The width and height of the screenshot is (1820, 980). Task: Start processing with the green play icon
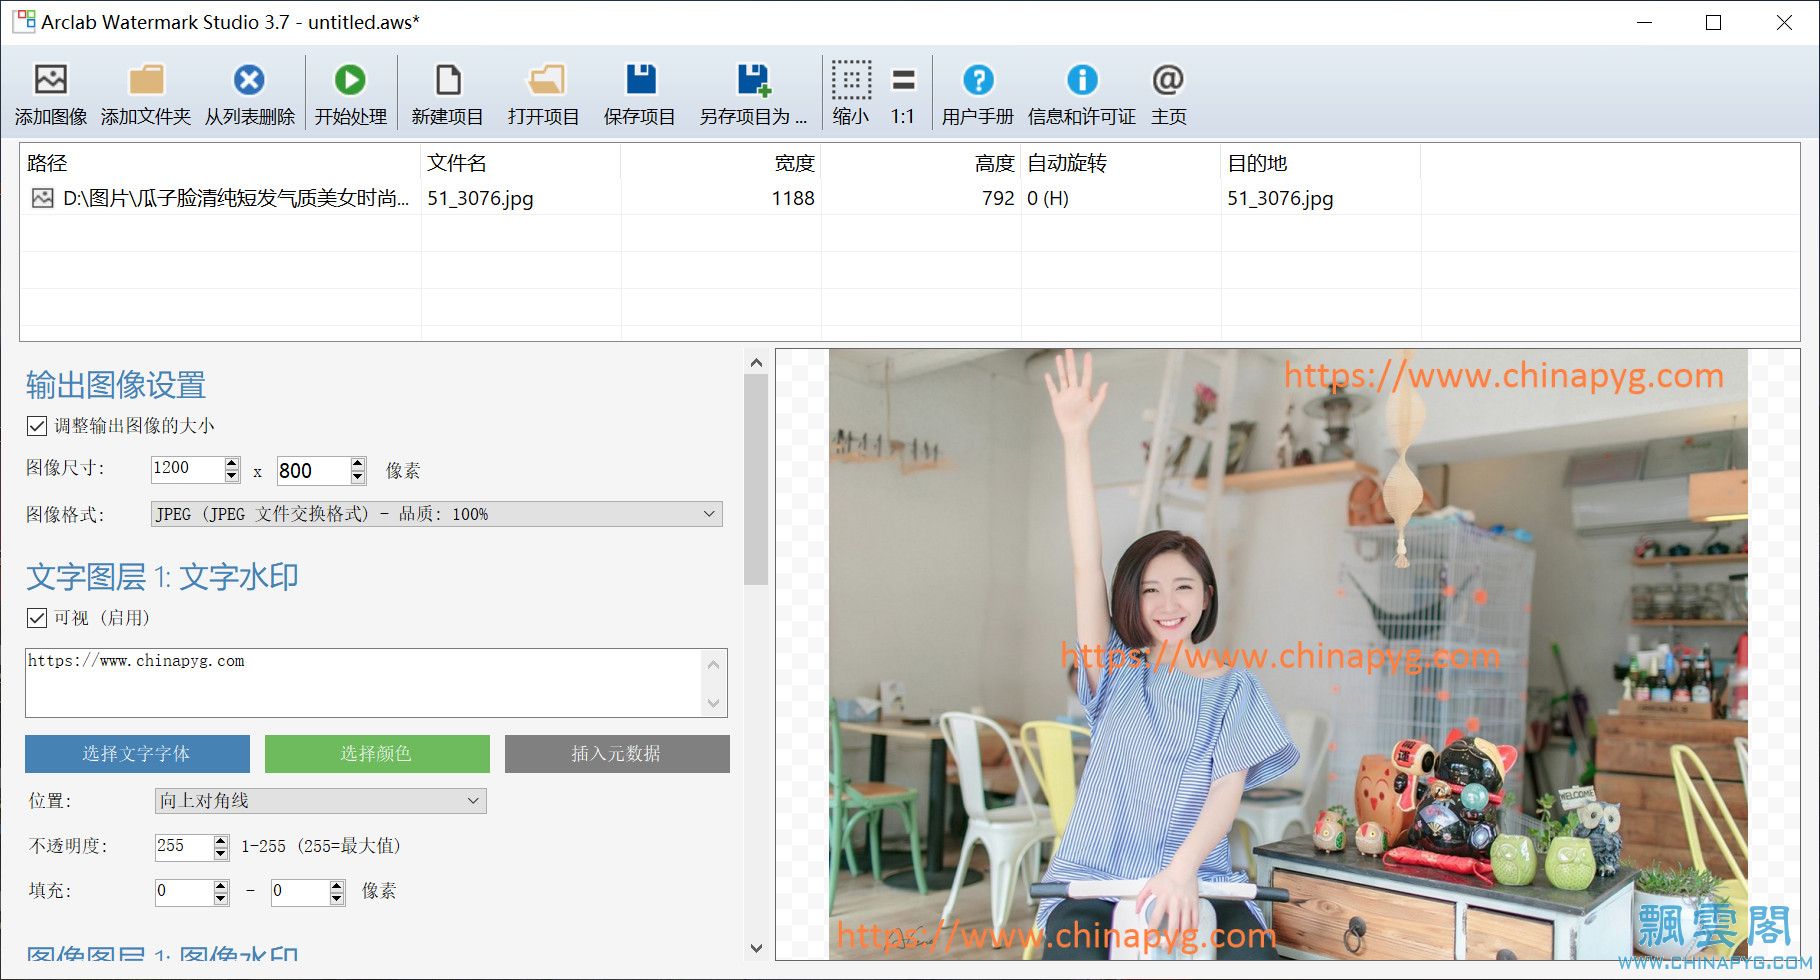[350, 80]
